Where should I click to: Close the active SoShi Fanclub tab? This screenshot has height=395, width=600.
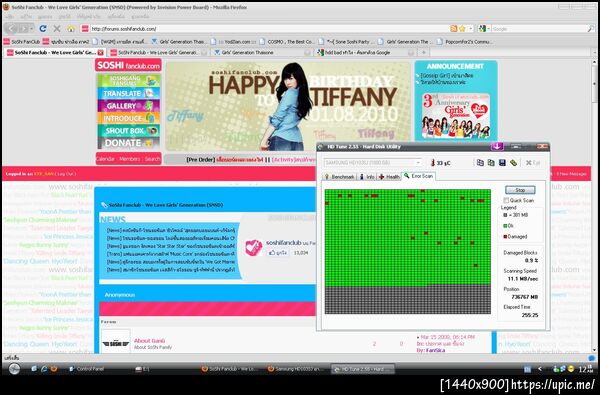(x=100, y=52)
